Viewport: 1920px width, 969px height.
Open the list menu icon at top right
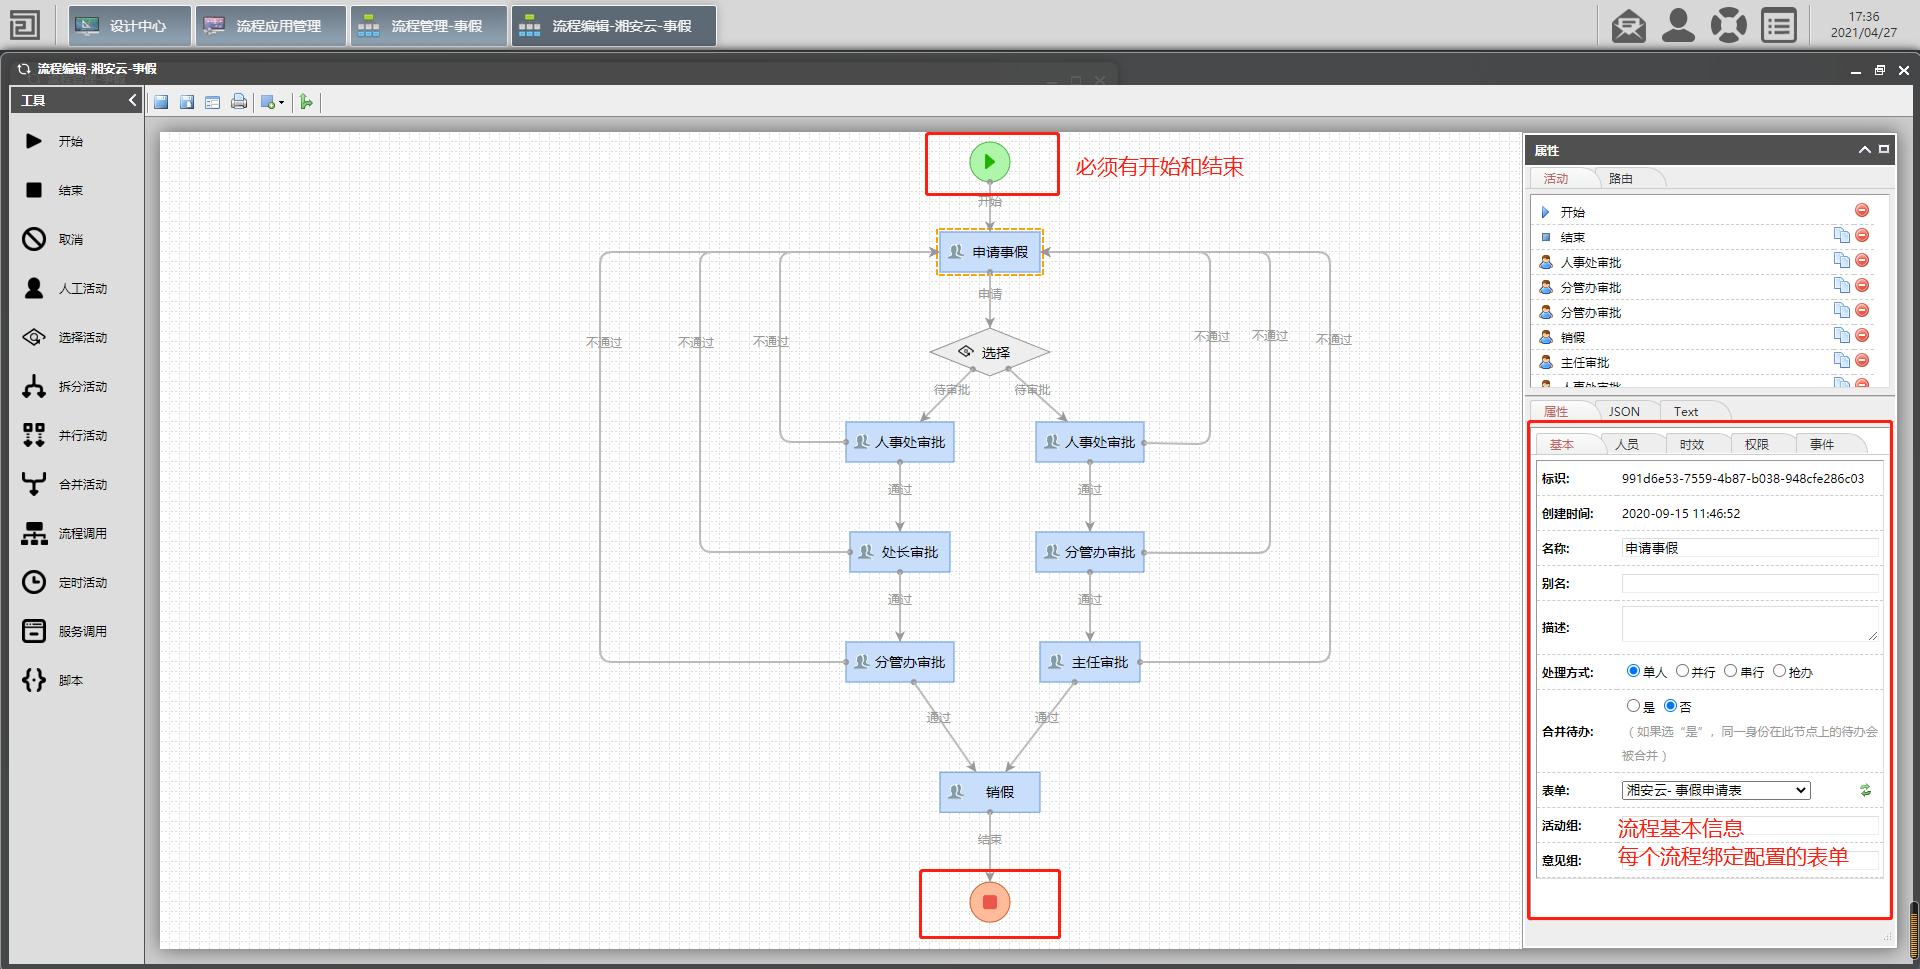click(1779, 26)
